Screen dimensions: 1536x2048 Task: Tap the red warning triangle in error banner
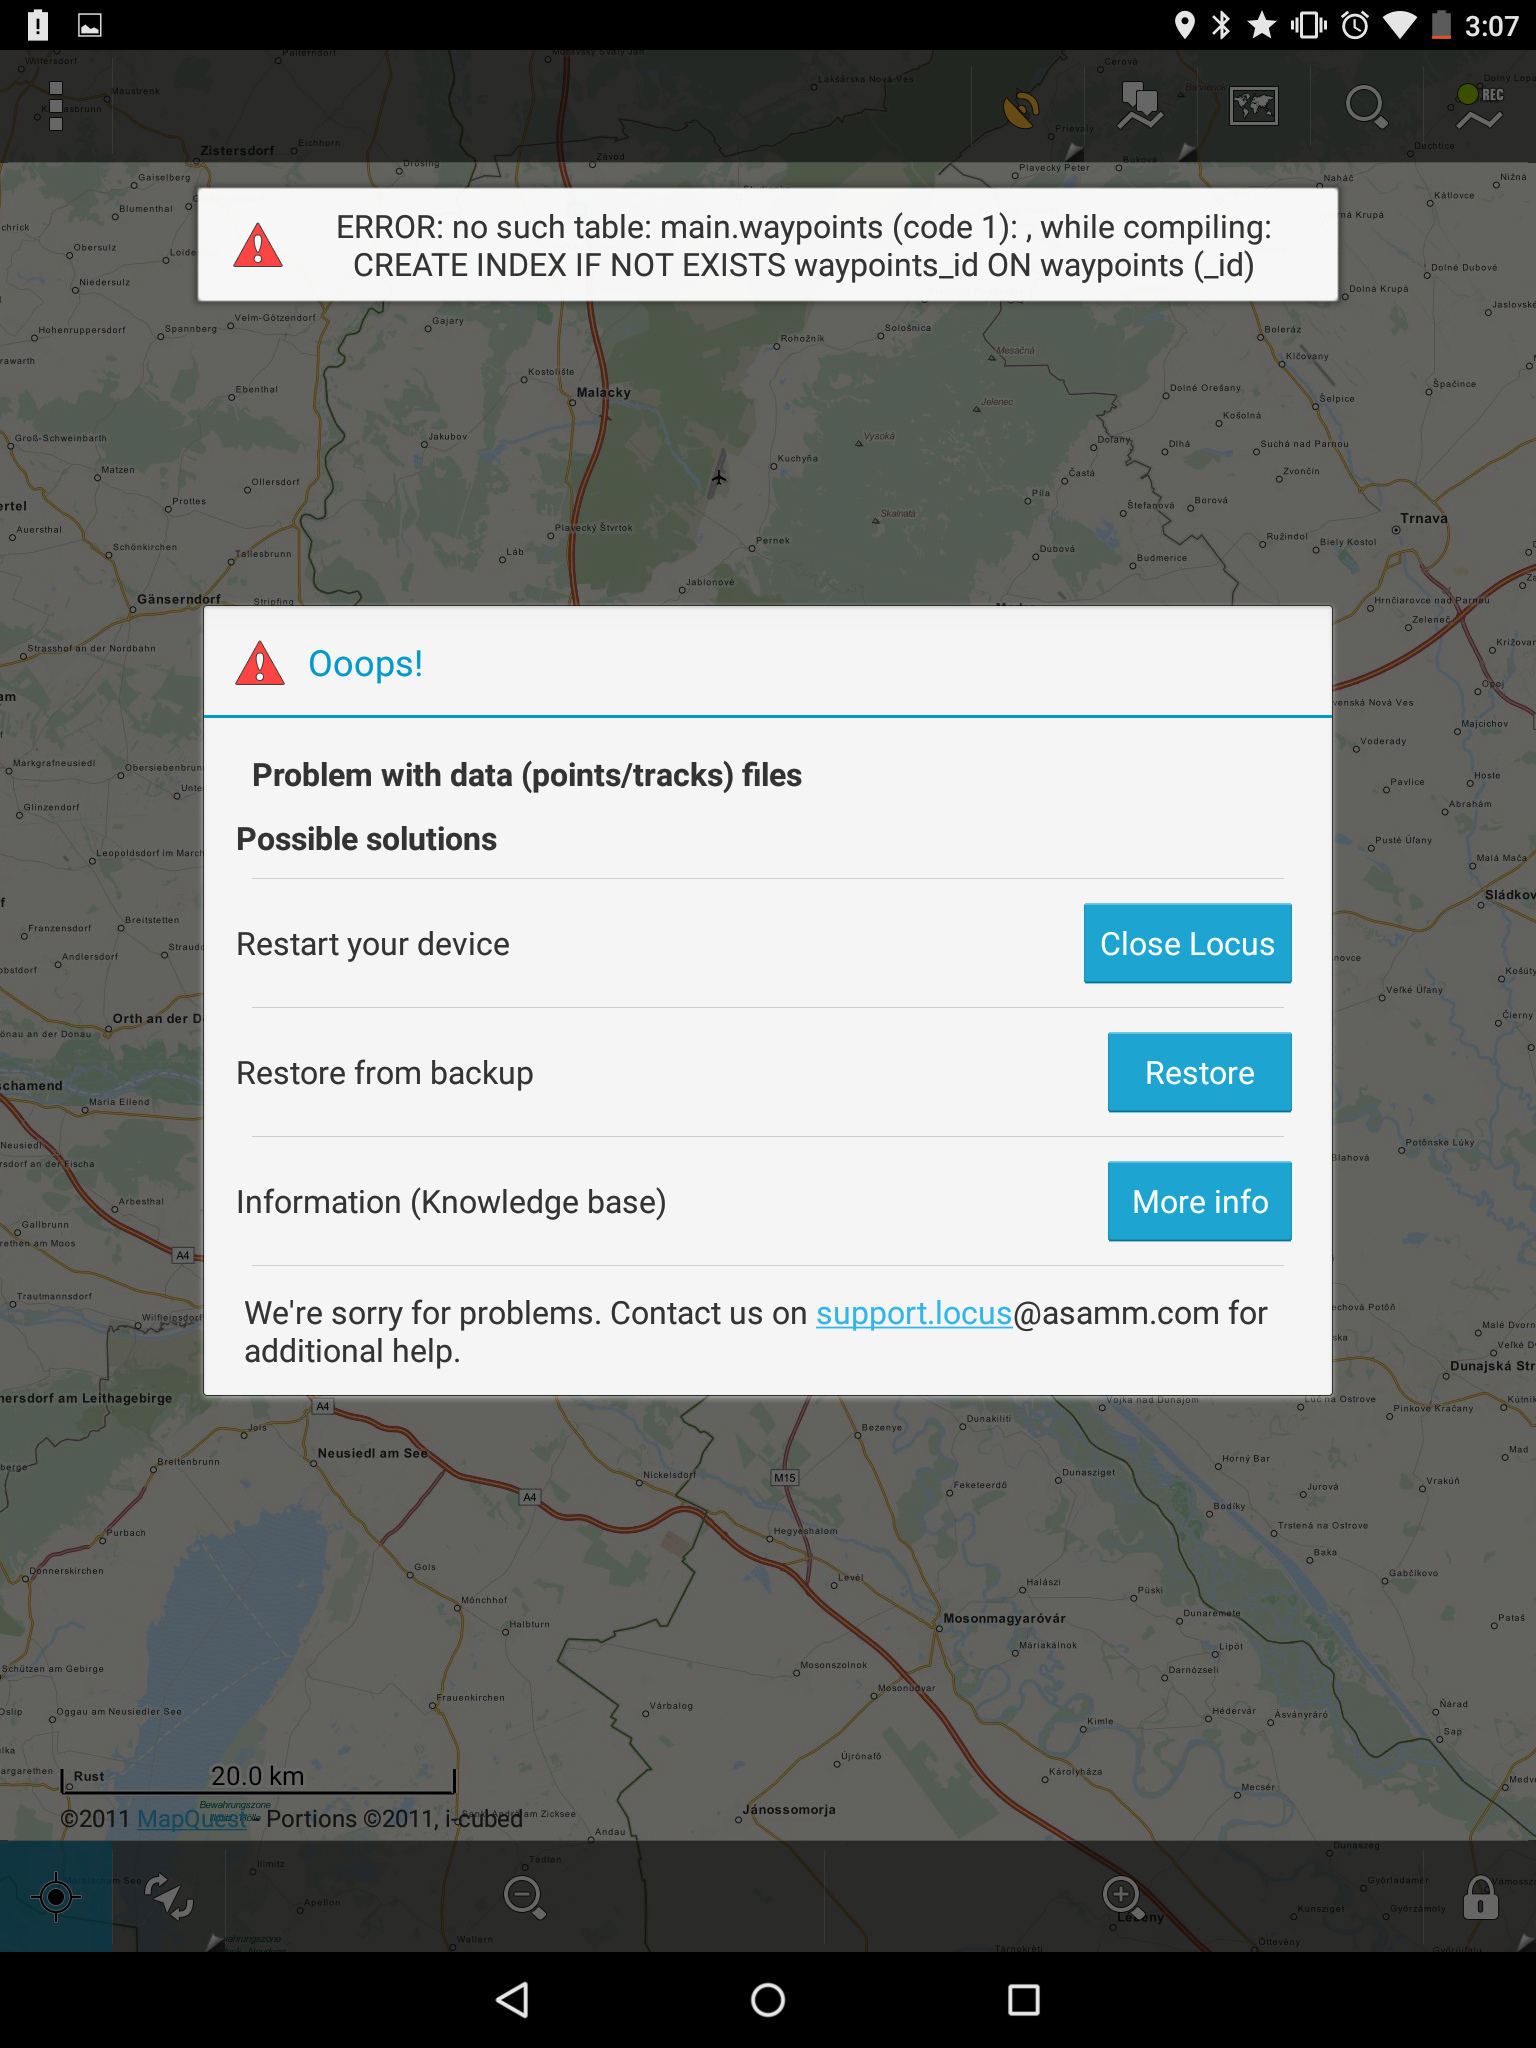coord(258,245)
